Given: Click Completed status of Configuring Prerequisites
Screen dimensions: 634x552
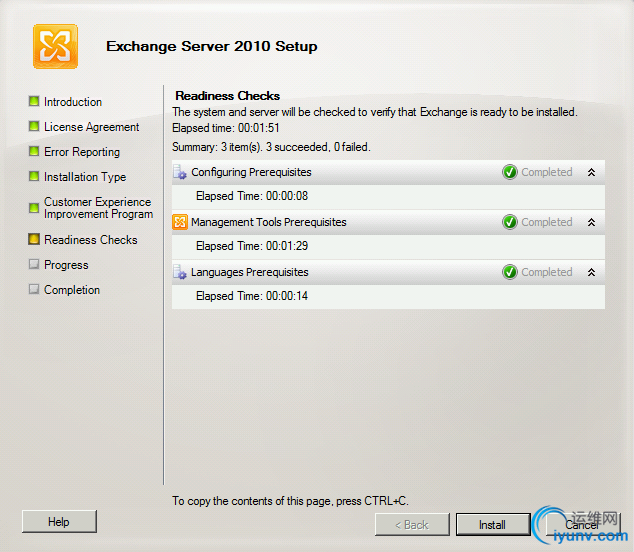Looking at the screenshot, I should coord(547,172).
